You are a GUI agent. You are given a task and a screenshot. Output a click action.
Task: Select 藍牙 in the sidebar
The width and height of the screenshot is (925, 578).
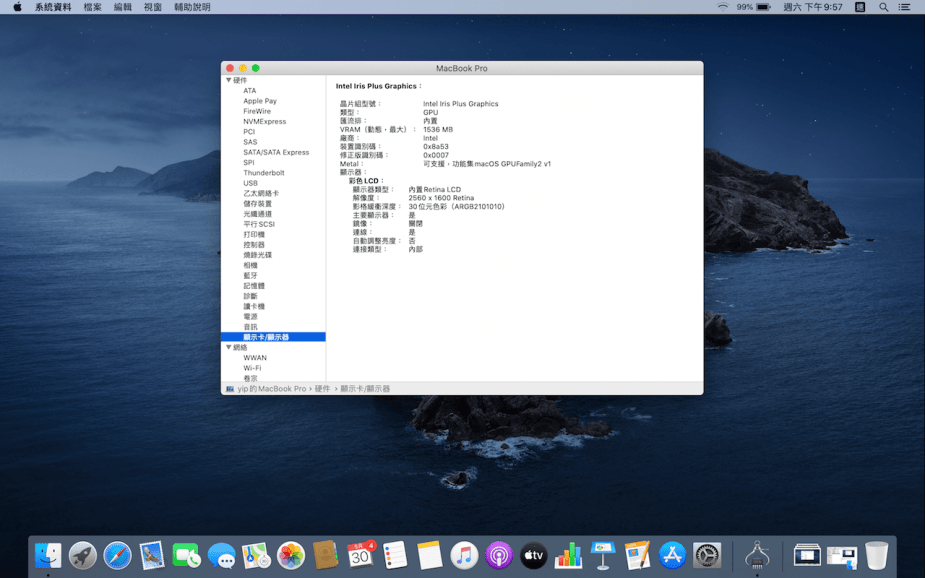(250, 276)
